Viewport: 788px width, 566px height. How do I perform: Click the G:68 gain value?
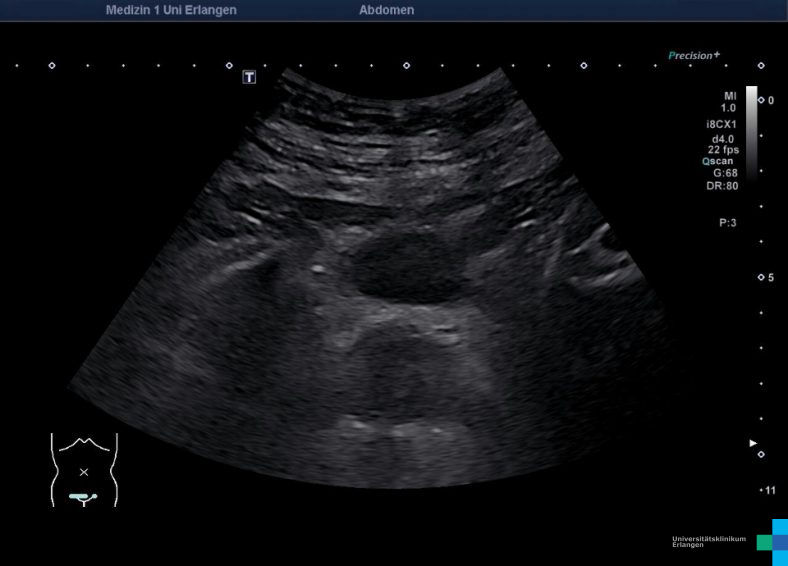(x=724, y=173)
